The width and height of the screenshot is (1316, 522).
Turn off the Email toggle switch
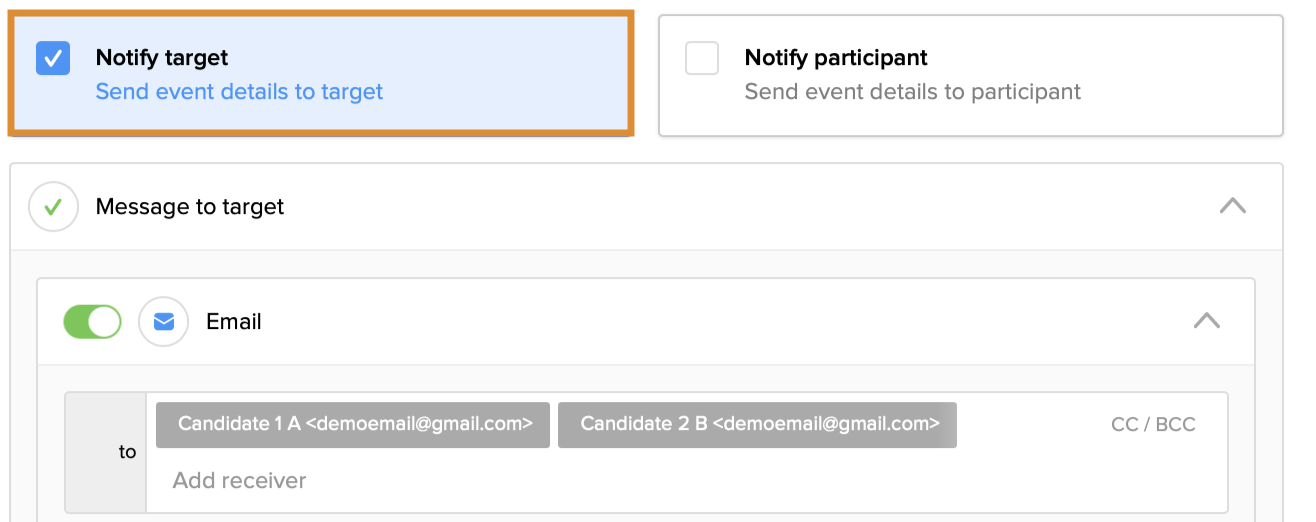92,322
